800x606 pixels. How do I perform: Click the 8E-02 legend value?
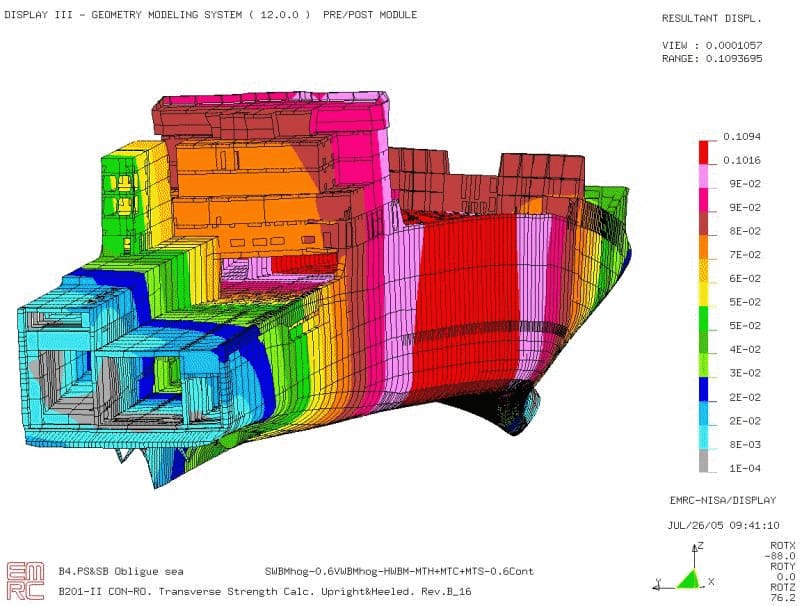(x=745, y=231)
